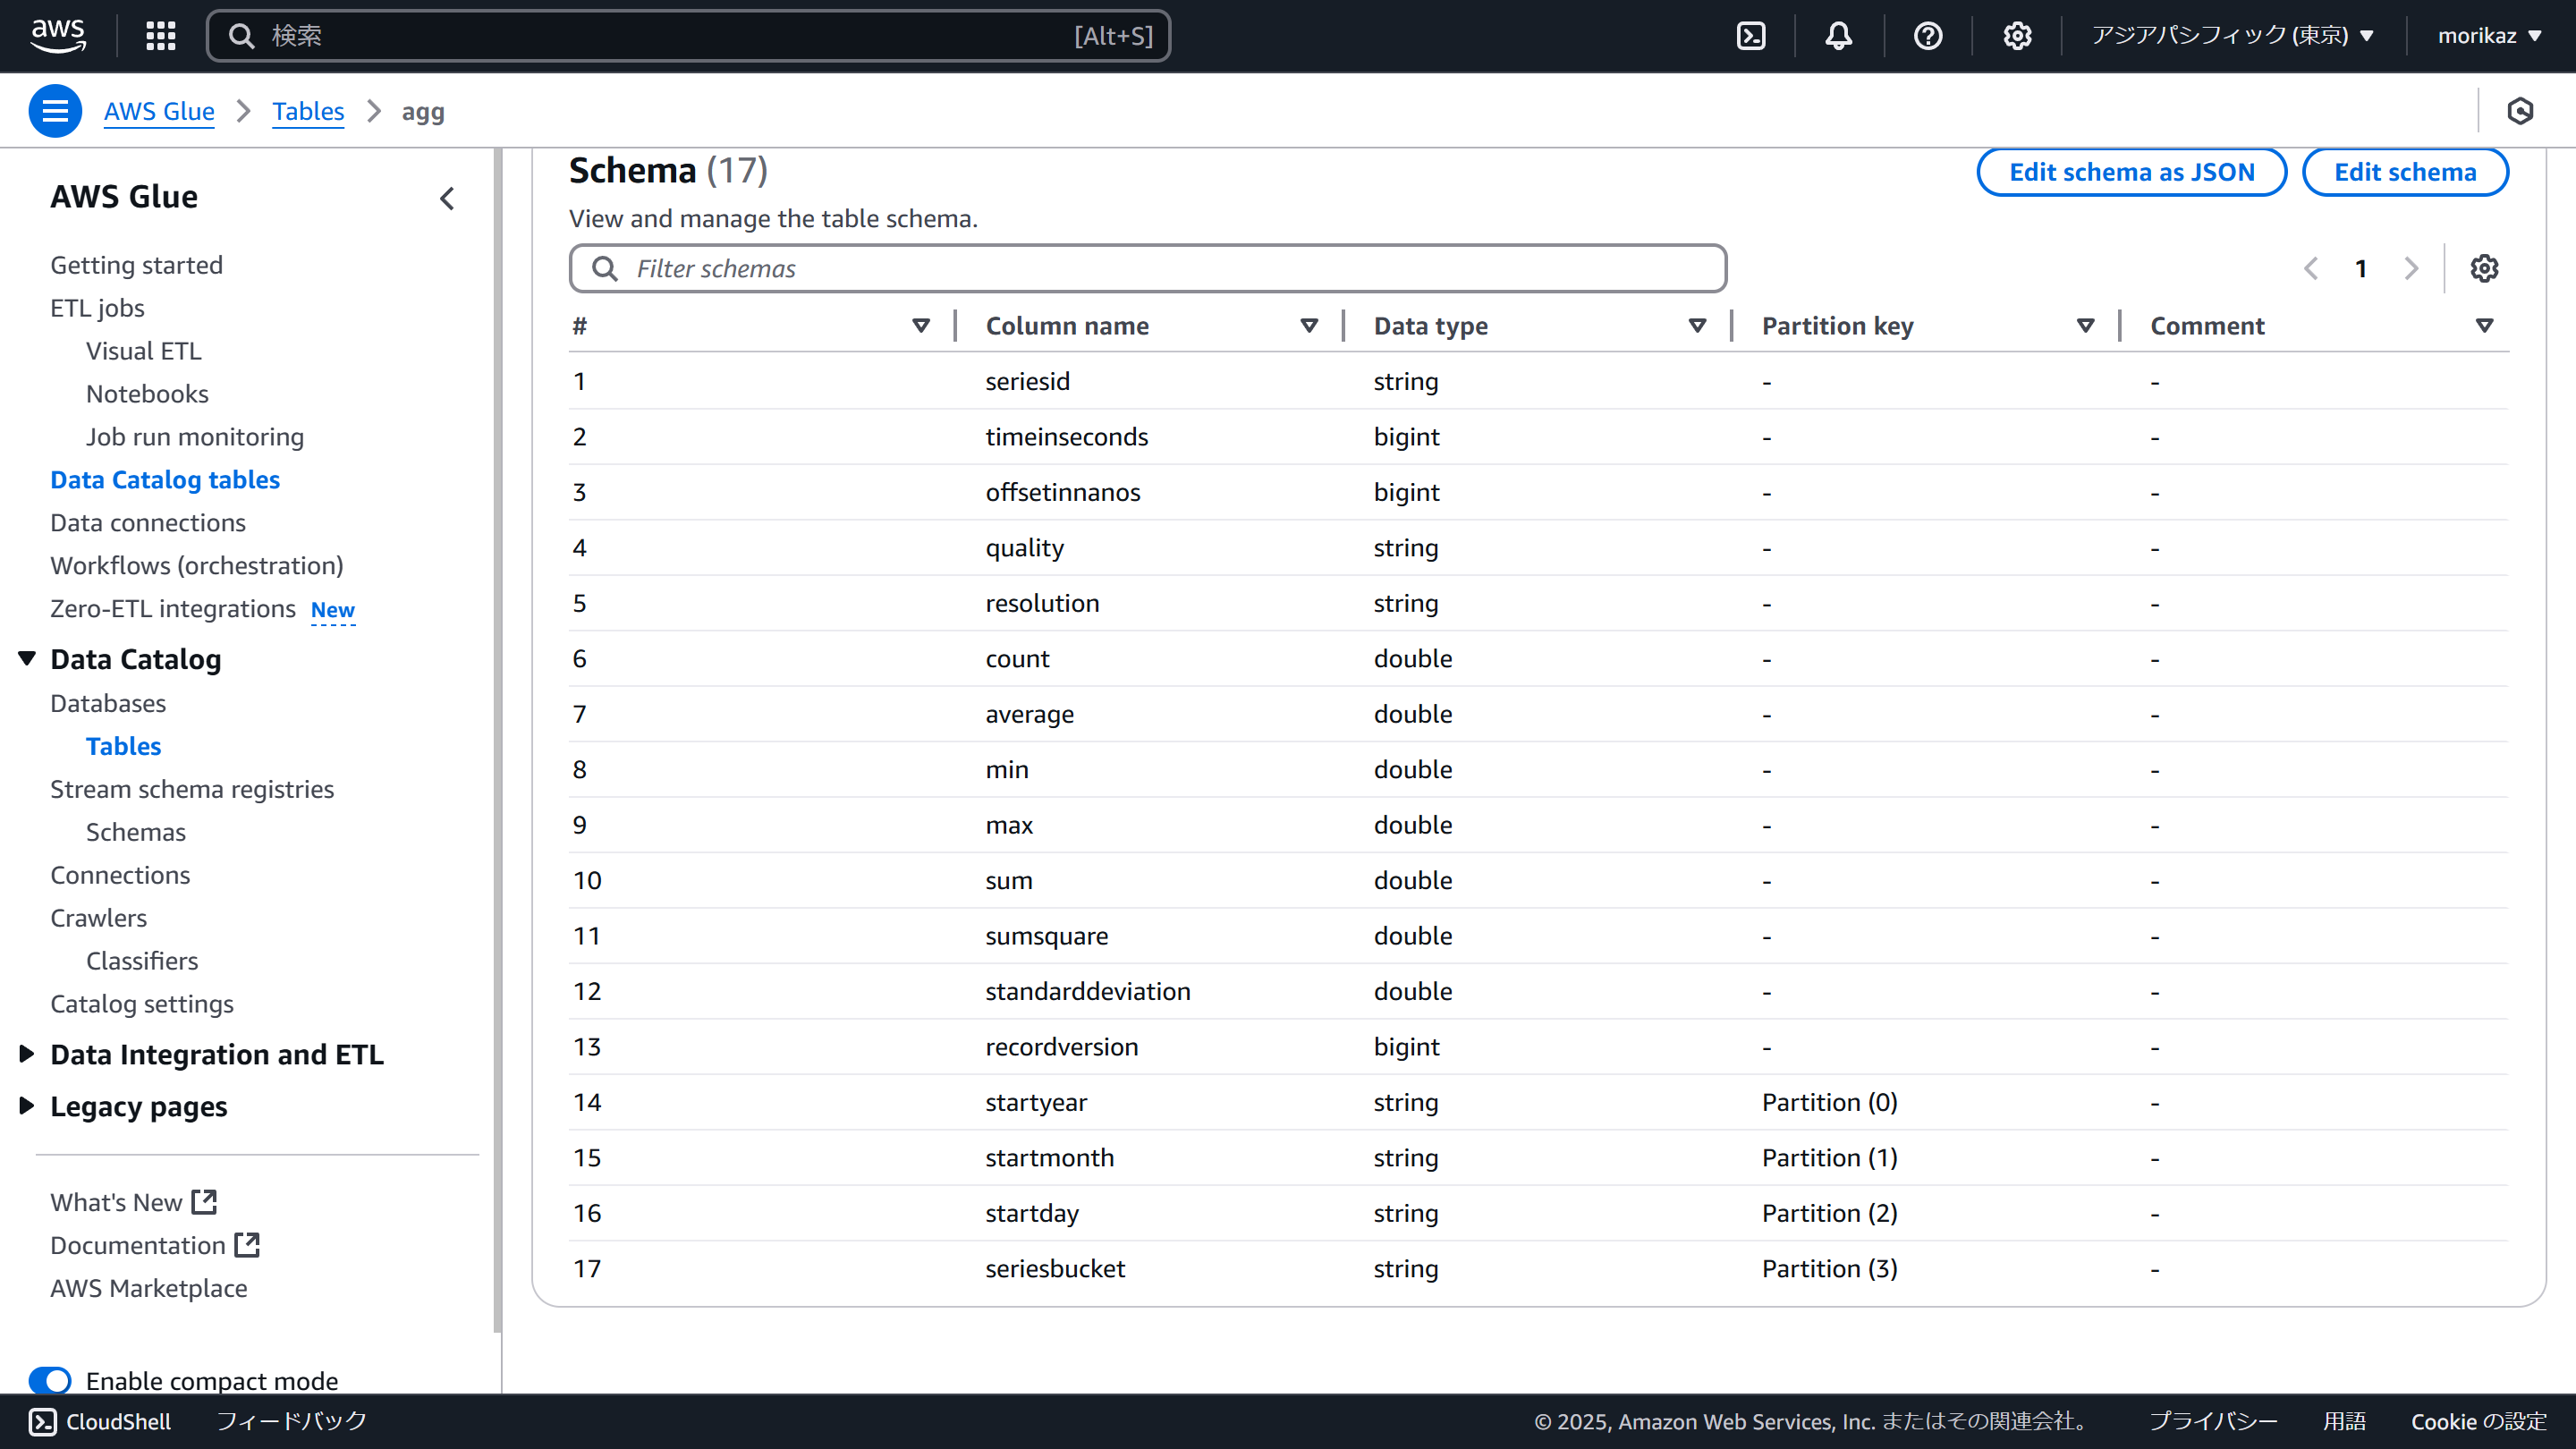Image resolution: width=2576 pixels, height=1449 pixels.
Task: Open schema table preferences gear
Action: click(x=2484, y=268)
